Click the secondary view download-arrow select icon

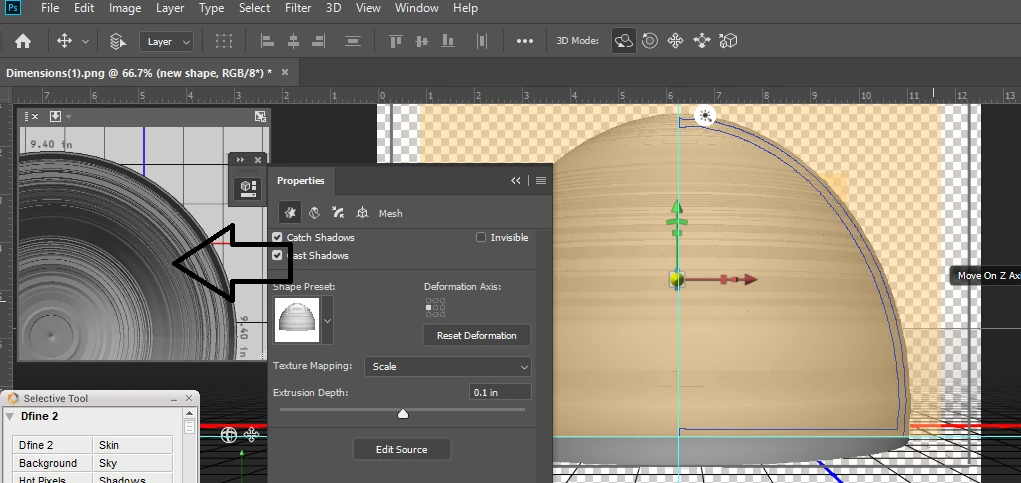55,116
